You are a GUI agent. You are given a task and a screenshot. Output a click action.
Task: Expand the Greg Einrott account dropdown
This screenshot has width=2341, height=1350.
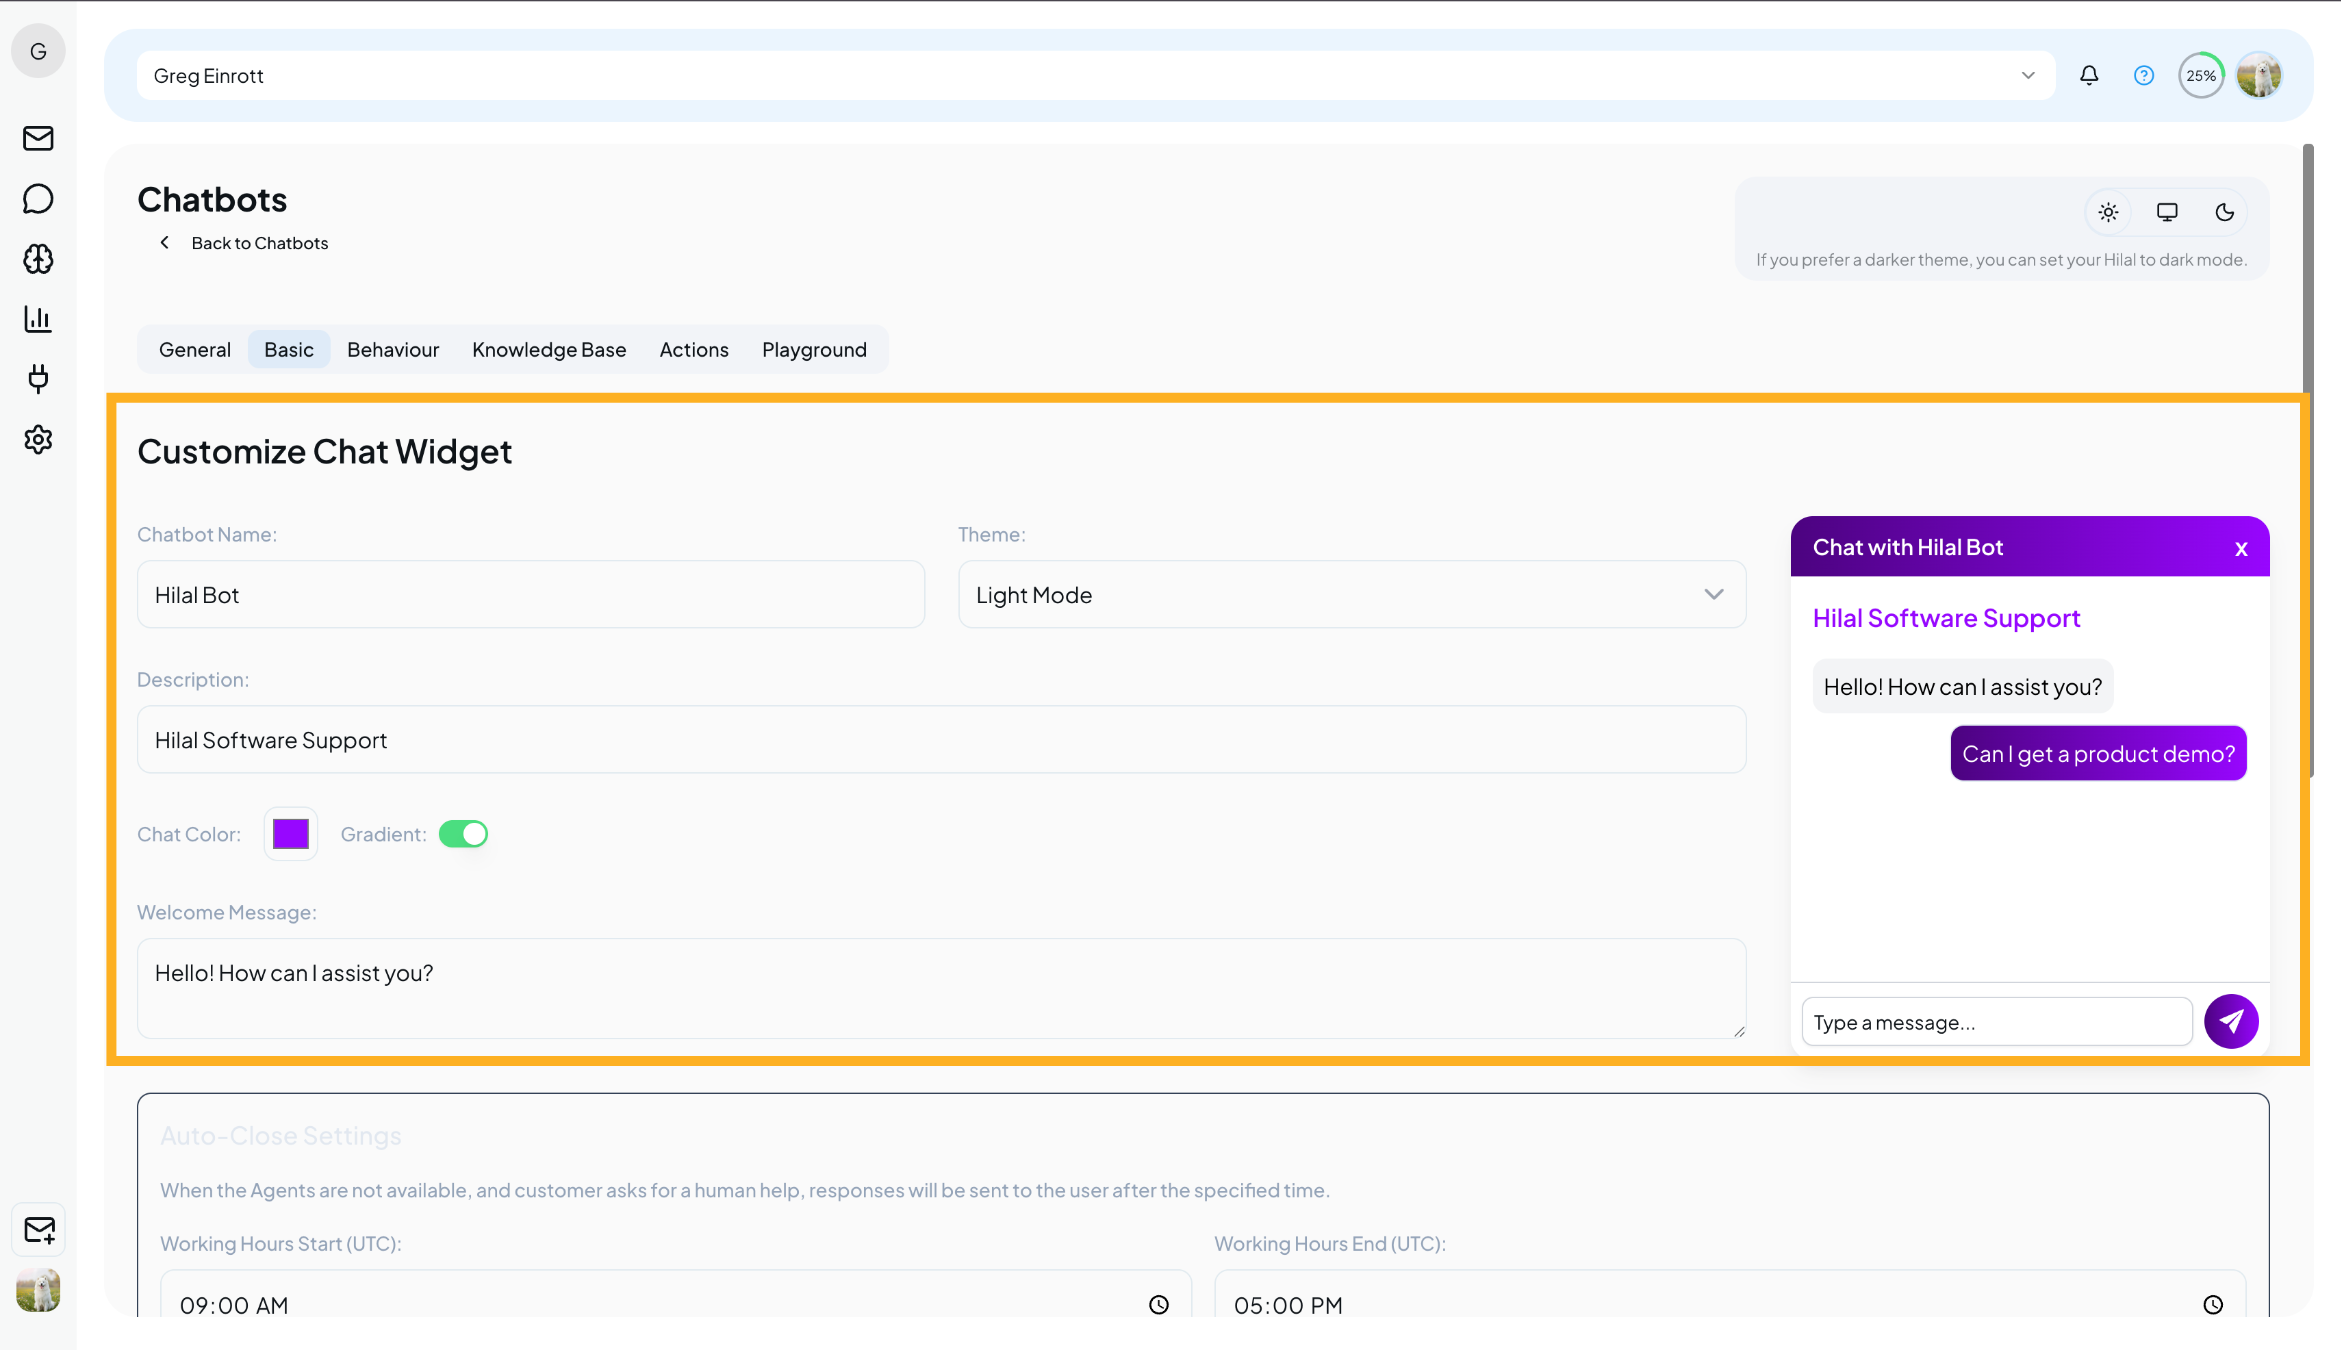(2027, 74)
